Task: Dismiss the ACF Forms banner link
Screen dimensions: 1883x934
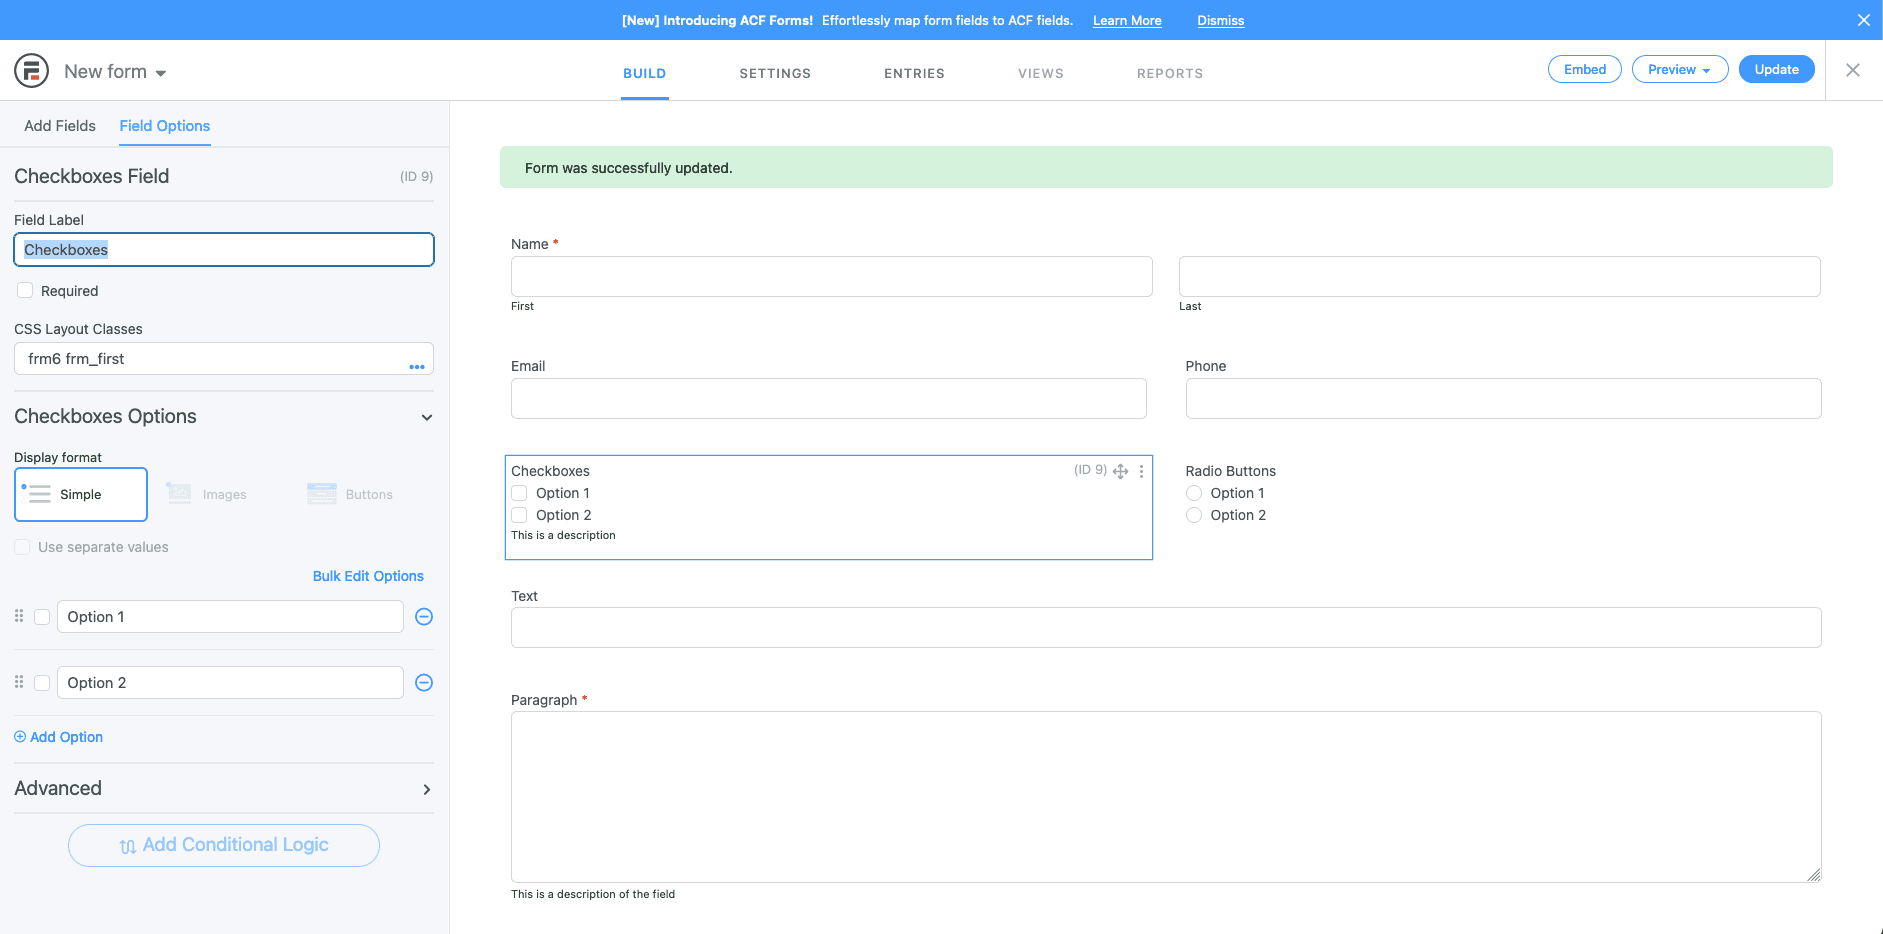Action: coord(1221,20)
